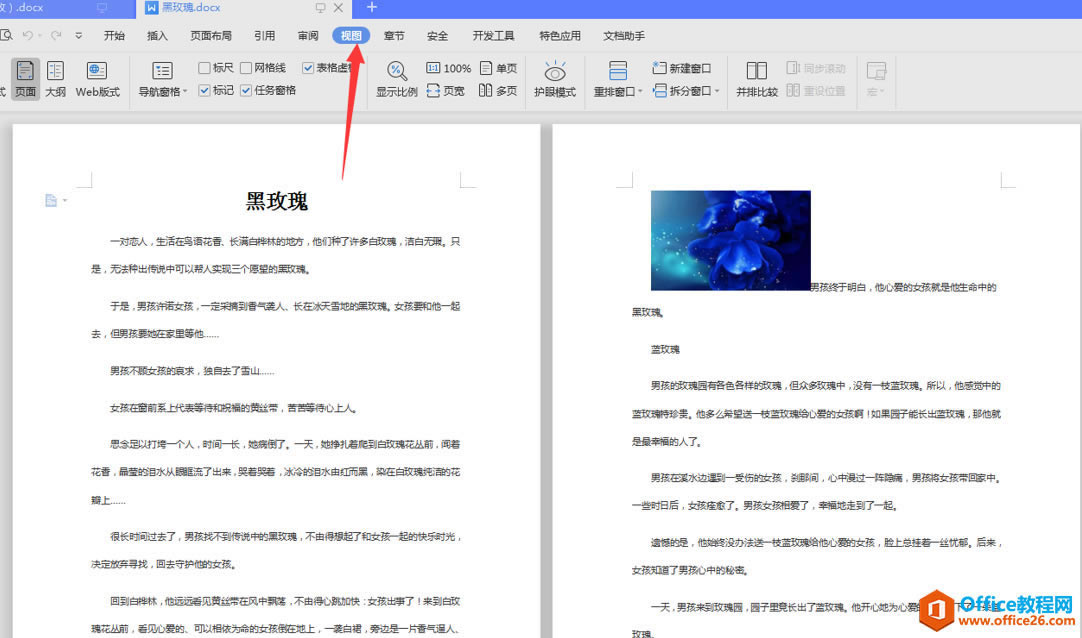Expand the 宏 macro dropdown arrow
This screenshot has width=1082, height=638.
(881, 92)
